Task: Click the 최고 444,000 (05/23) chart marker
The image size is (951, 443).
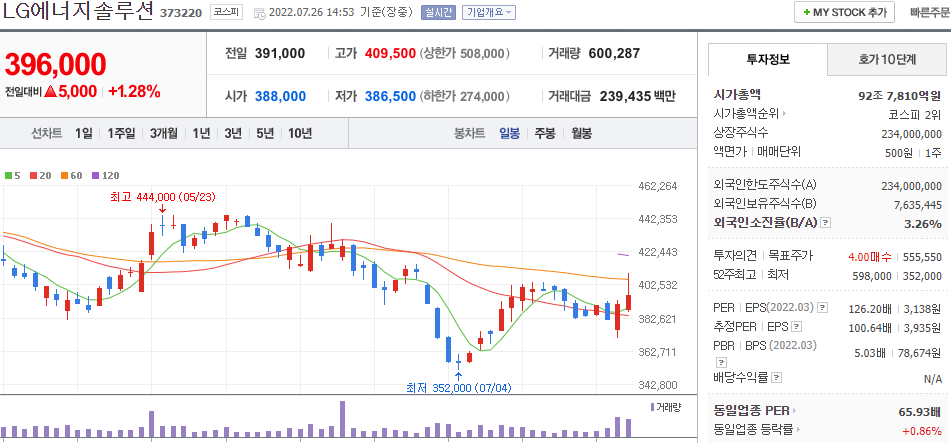Action: pos(162,197)
